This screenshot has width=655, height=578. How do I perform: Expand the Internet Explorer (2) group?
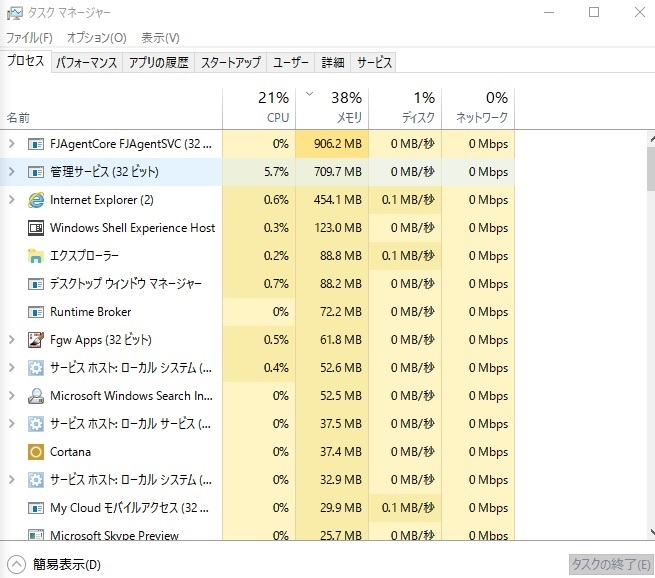coord(12,200)
